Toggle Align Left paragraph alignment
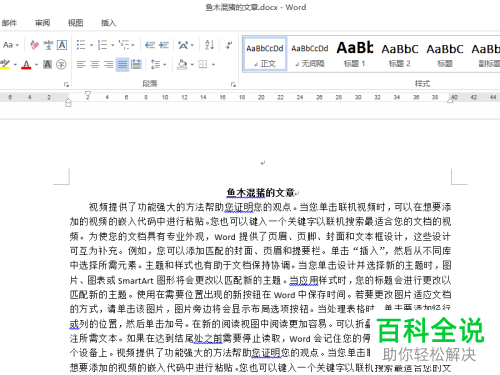Viewport: 500px width, 375px height. pos(81,64)
